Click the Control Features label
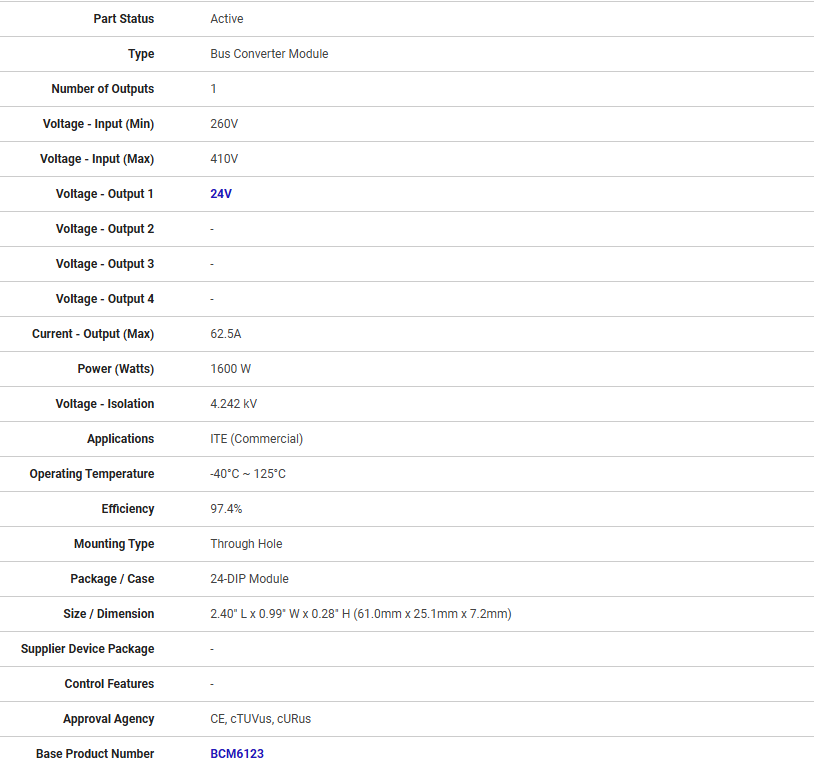The image size is (814, 765). click(109, 684)
